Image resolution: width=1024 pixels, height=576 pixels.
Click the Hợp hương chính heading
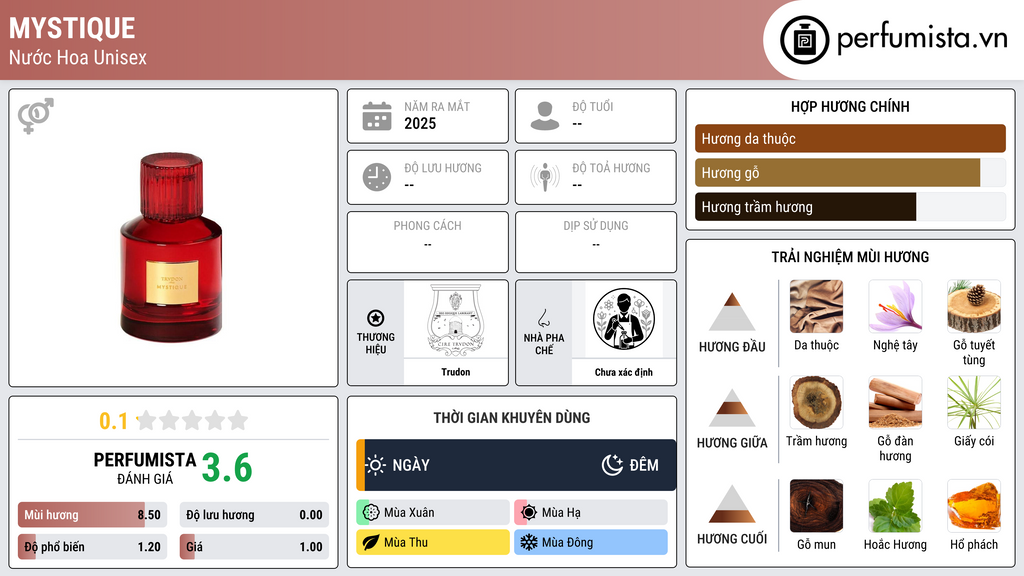pos(850,106)
